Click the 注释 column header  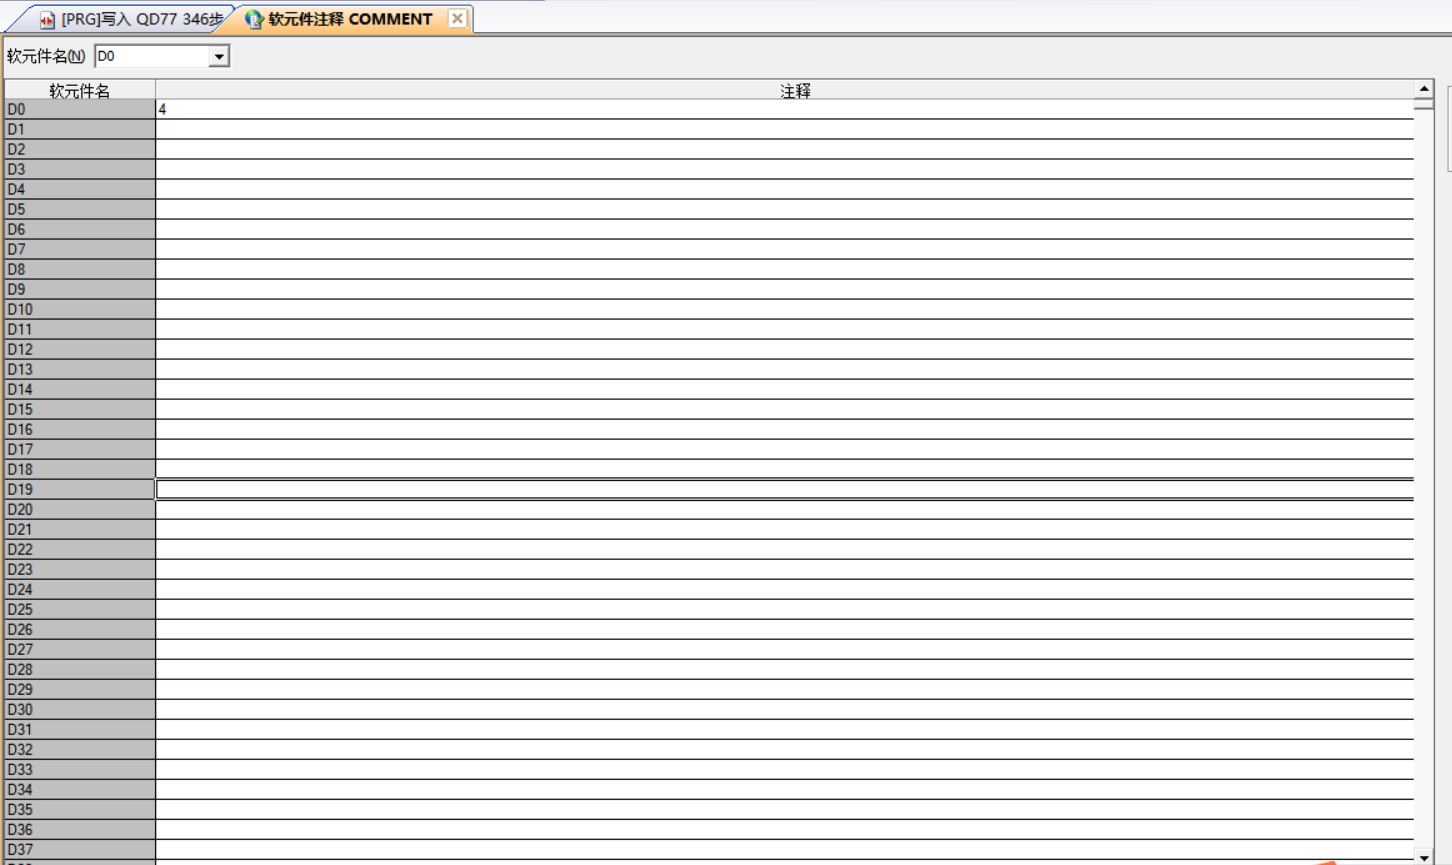(x=794, y=91)
